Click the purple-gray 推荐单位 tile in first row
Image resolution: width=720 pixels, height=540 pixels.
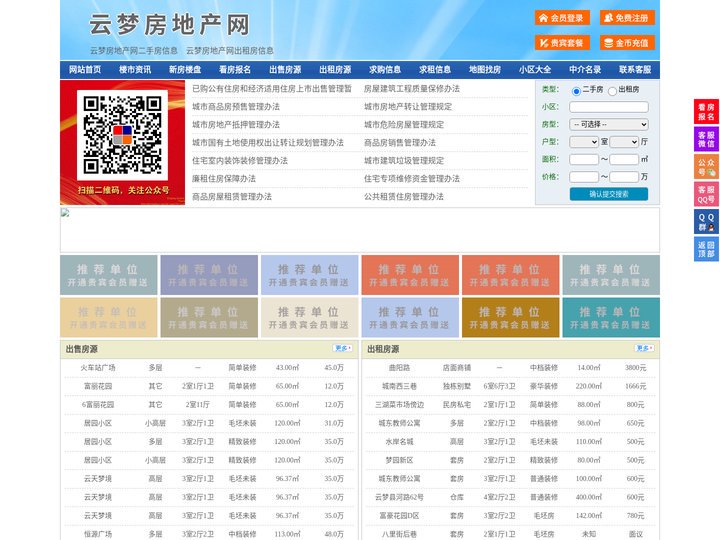(x=209, y=275)
